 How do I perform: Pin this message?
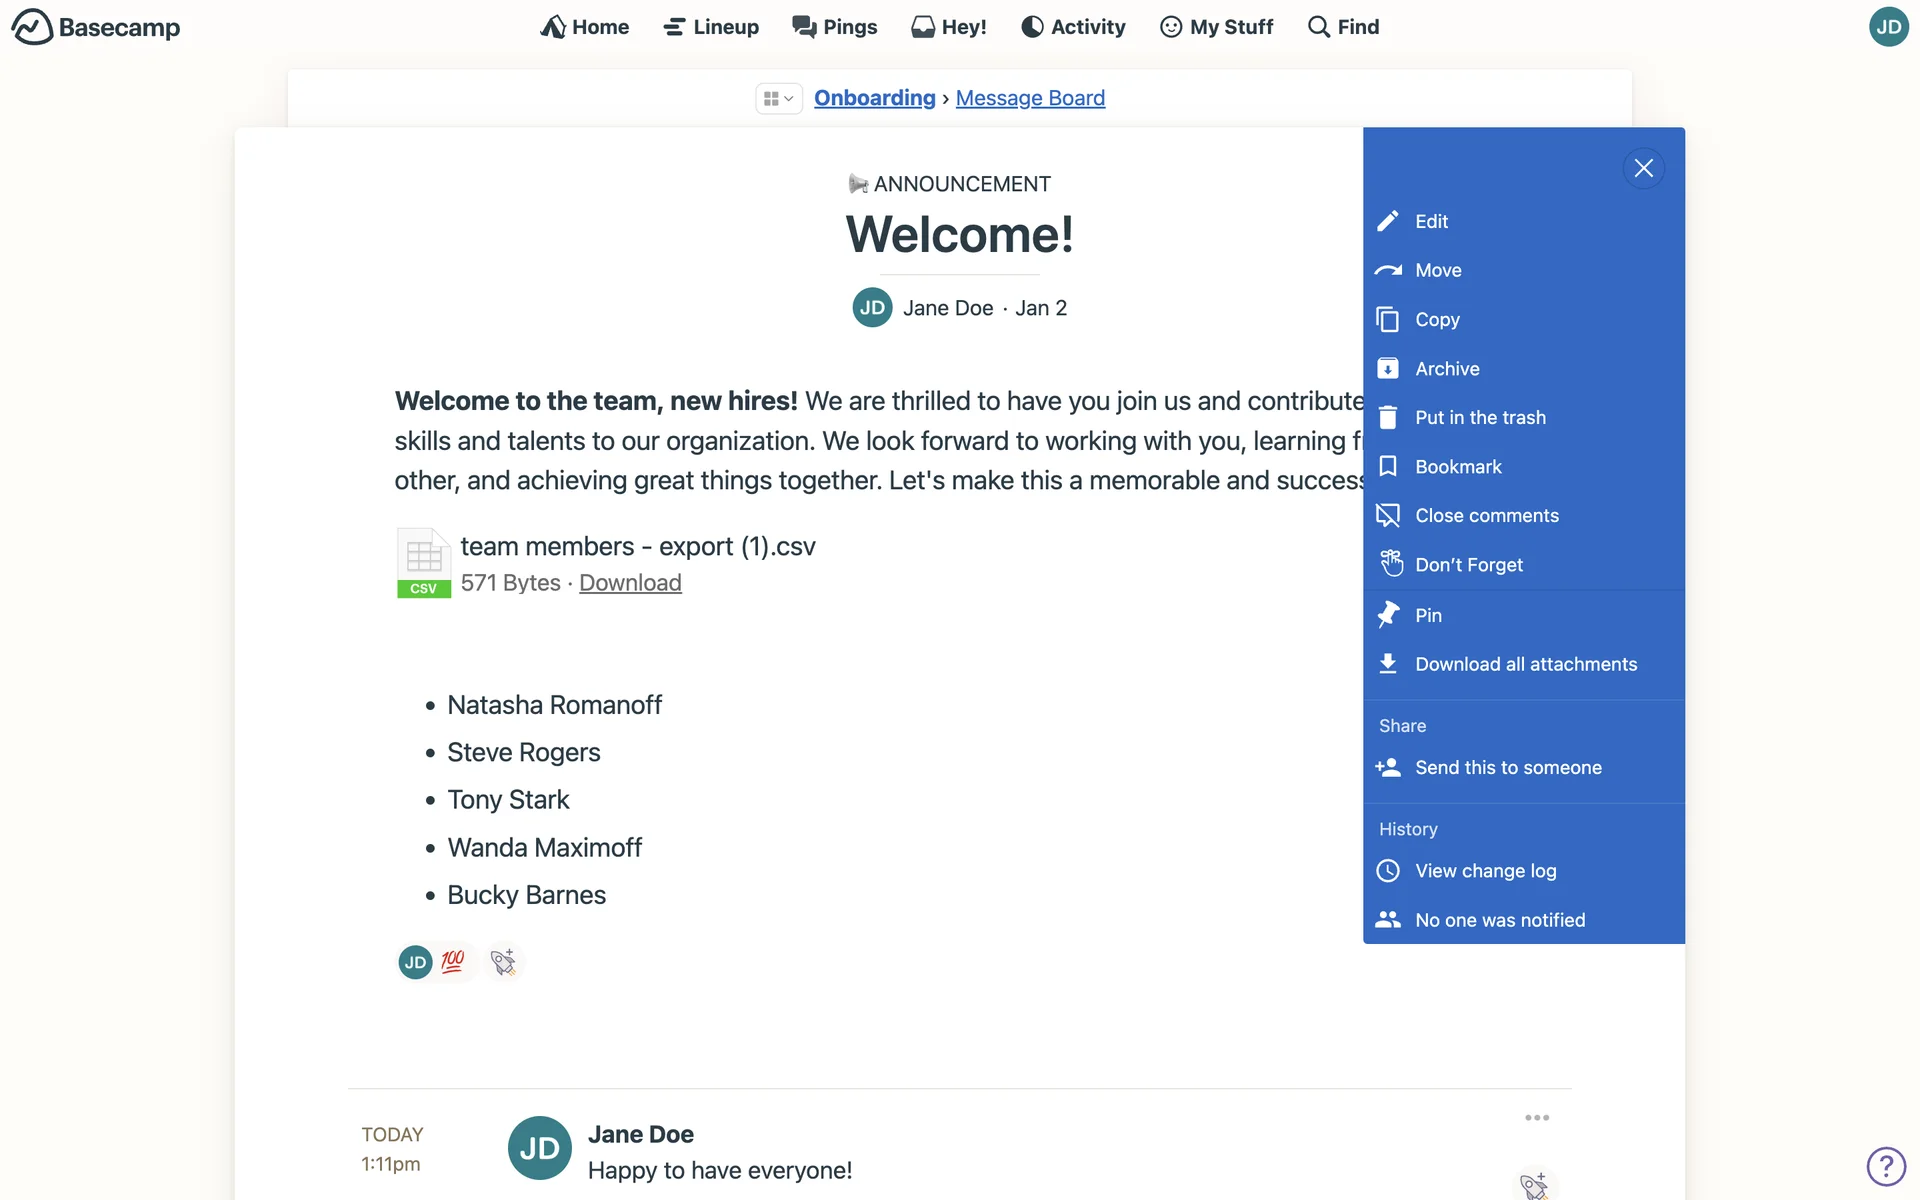[x=1427, y=615]
